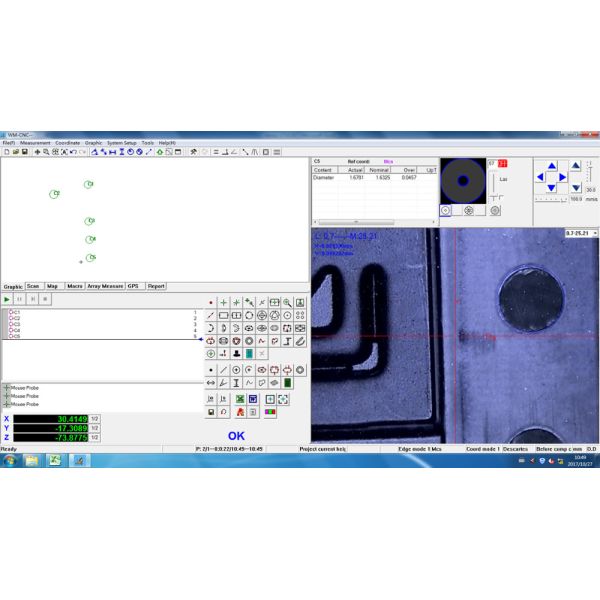Click the Undo arrow in the toolbar
The width and height of the screenshot is (600, 600).
[74, 152]
